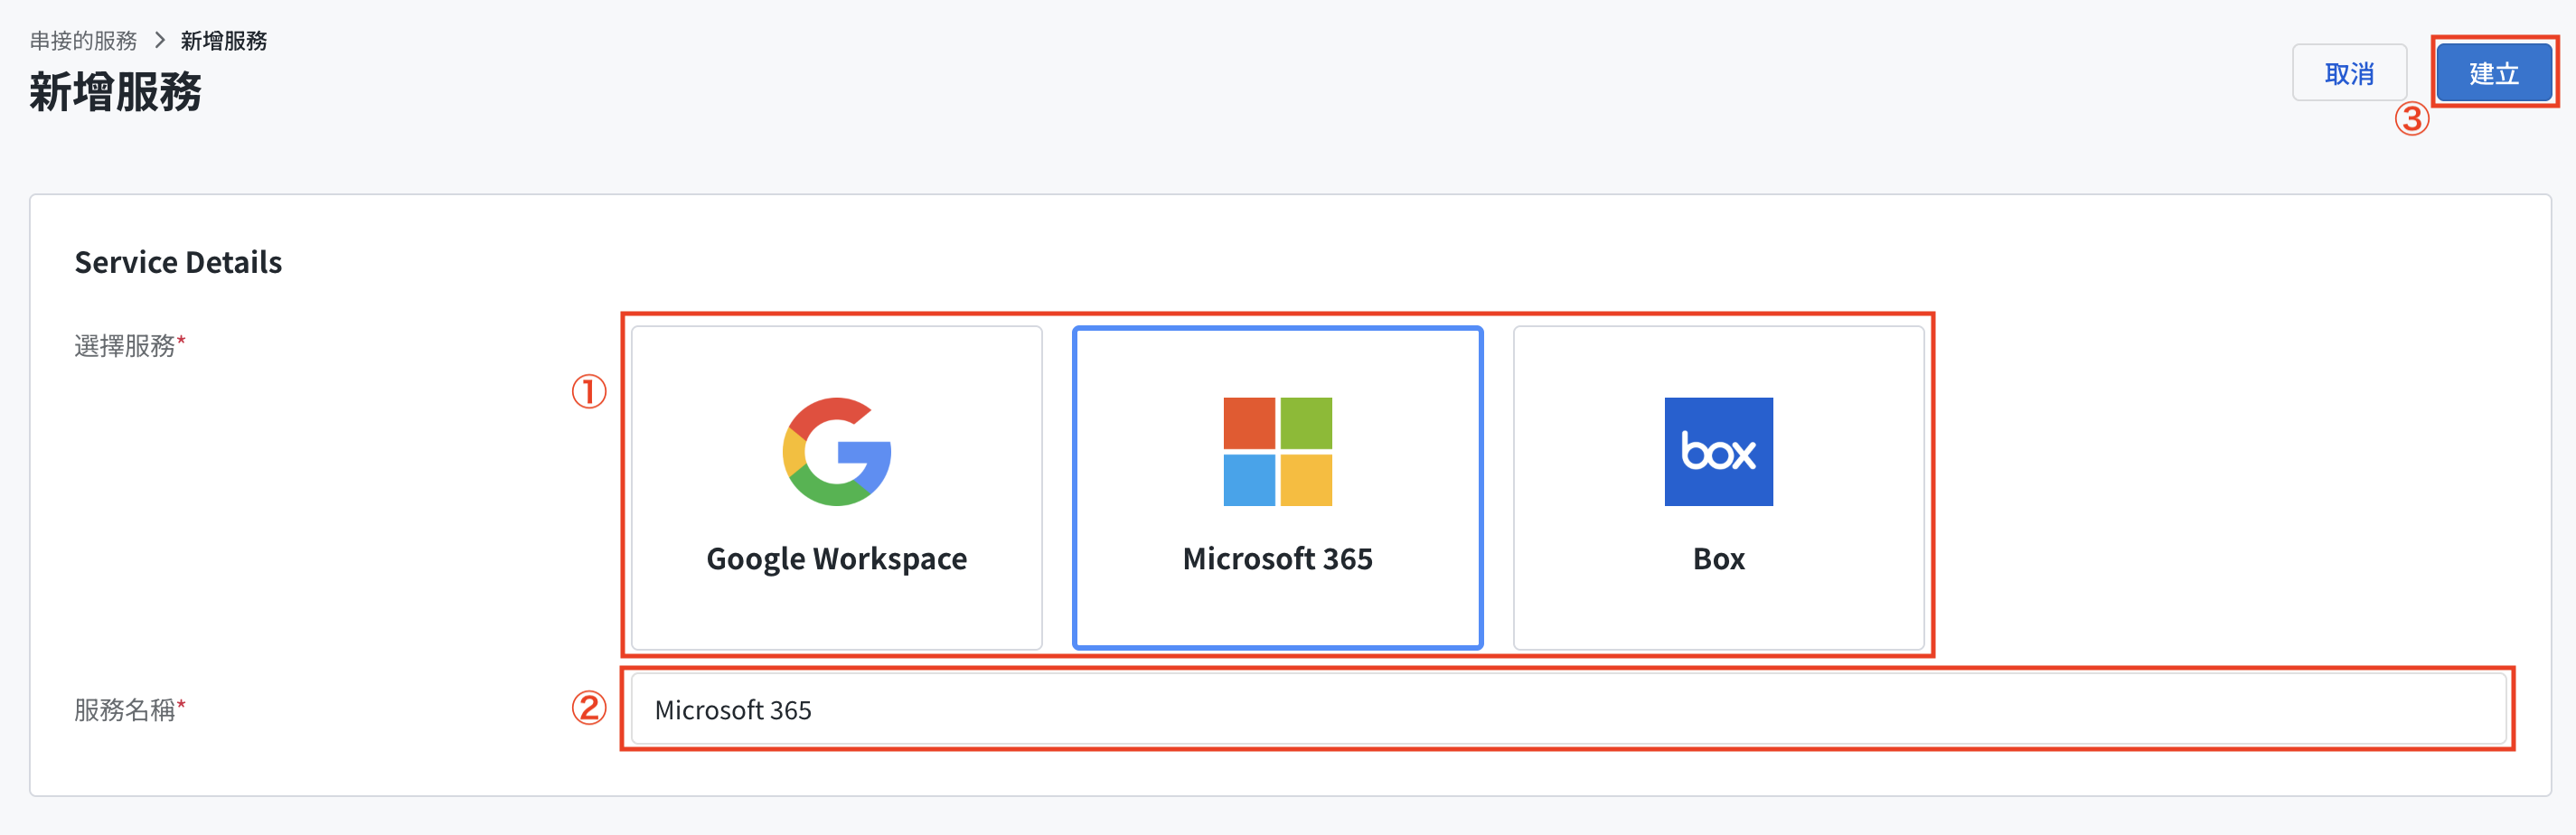Click the Microsoft 365 card label
Screen dimensions: 2576x835
(x=1277, y=559)
